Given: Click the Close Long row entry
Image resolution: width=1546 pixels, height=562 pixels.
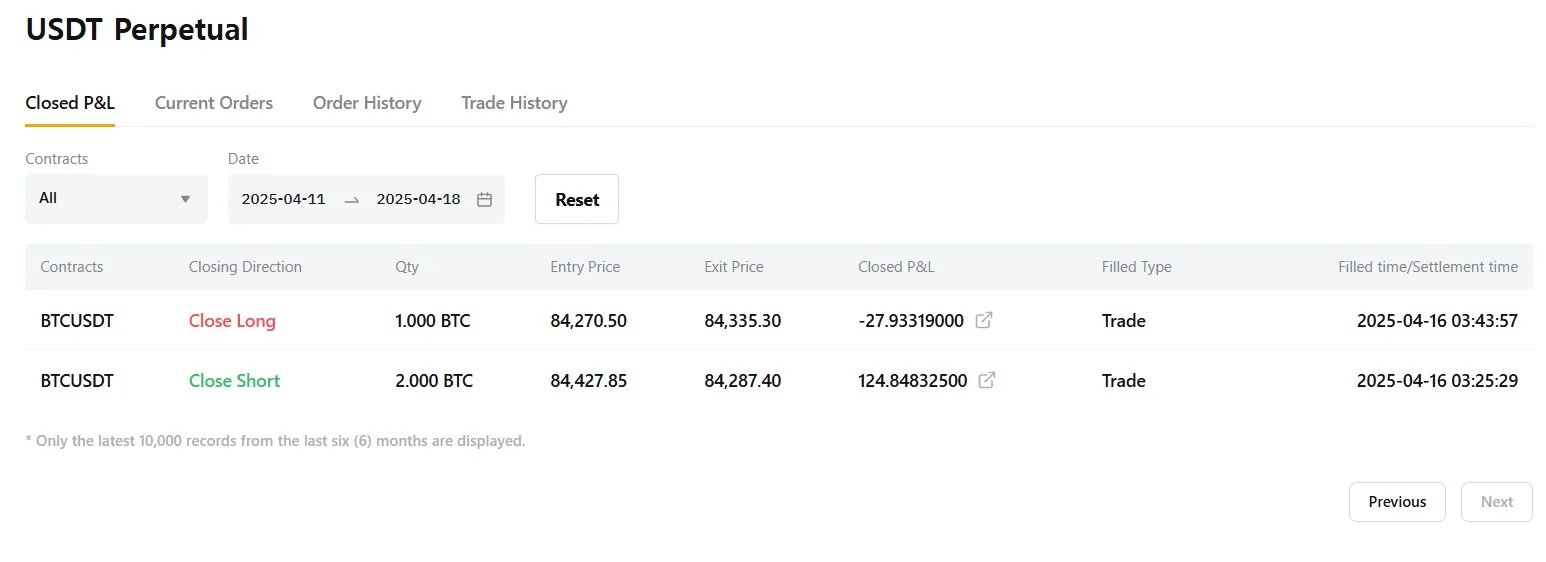Looking at the screenshot, I should [x=232, y=321].
